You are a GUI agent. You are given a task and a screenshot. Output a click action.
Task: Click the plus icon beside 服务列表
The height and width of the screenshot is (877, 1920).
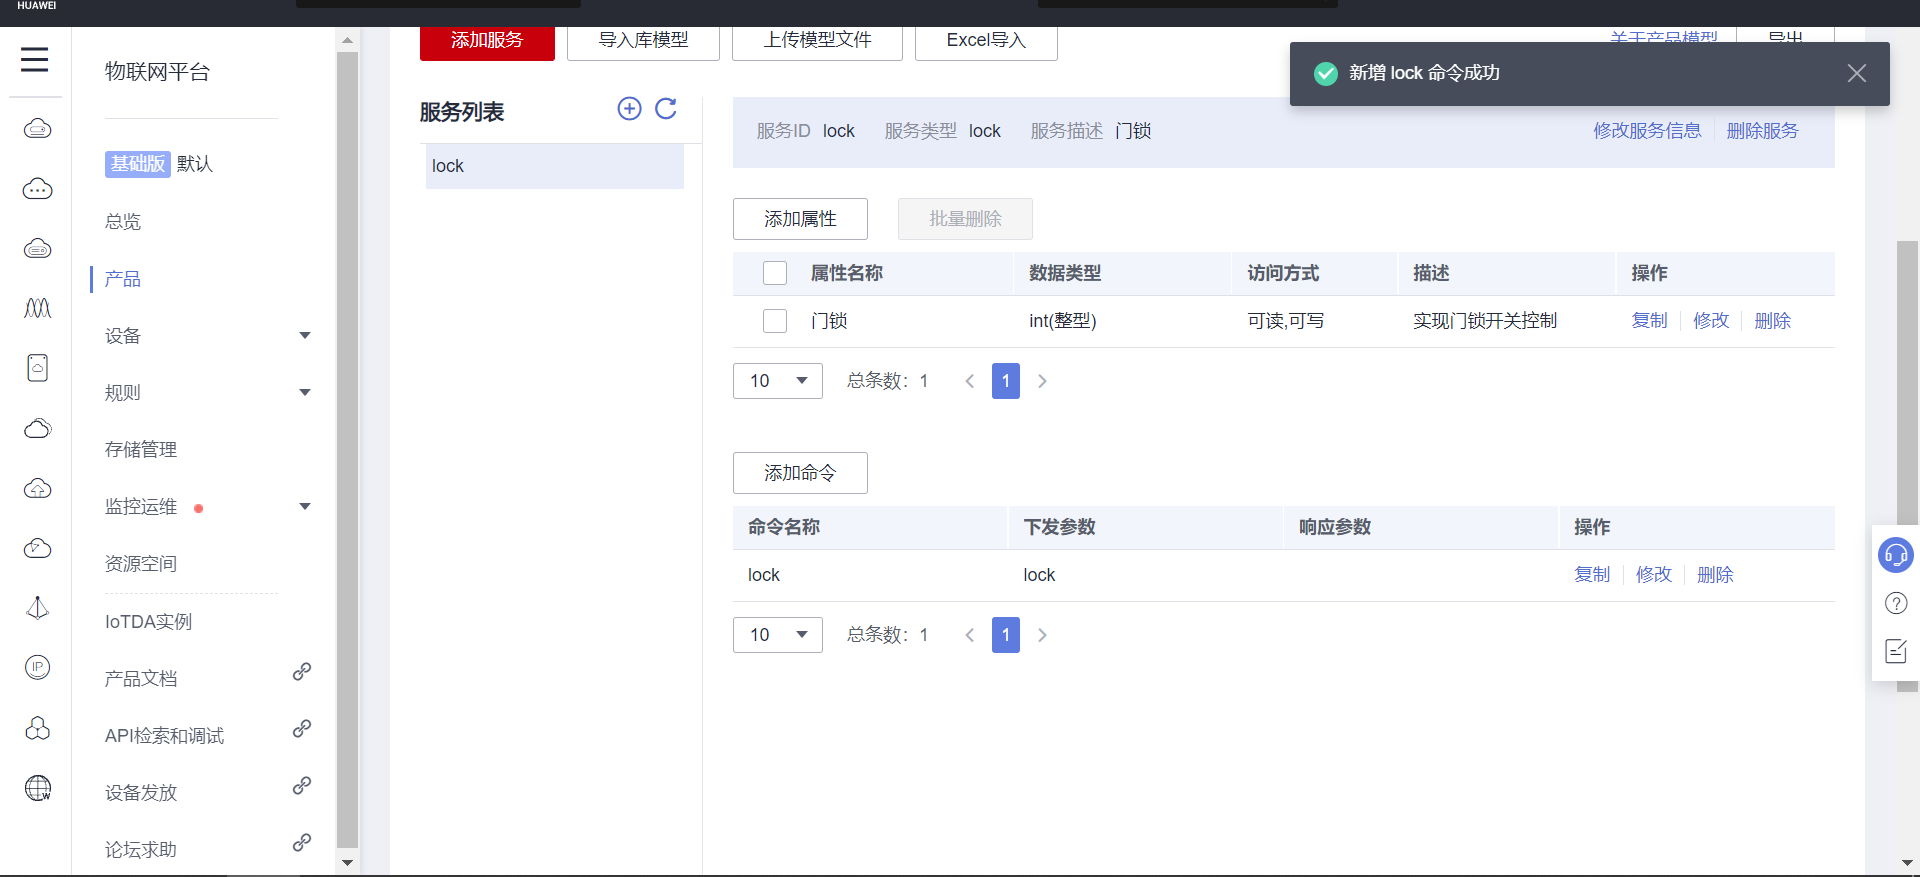point(629,109)
